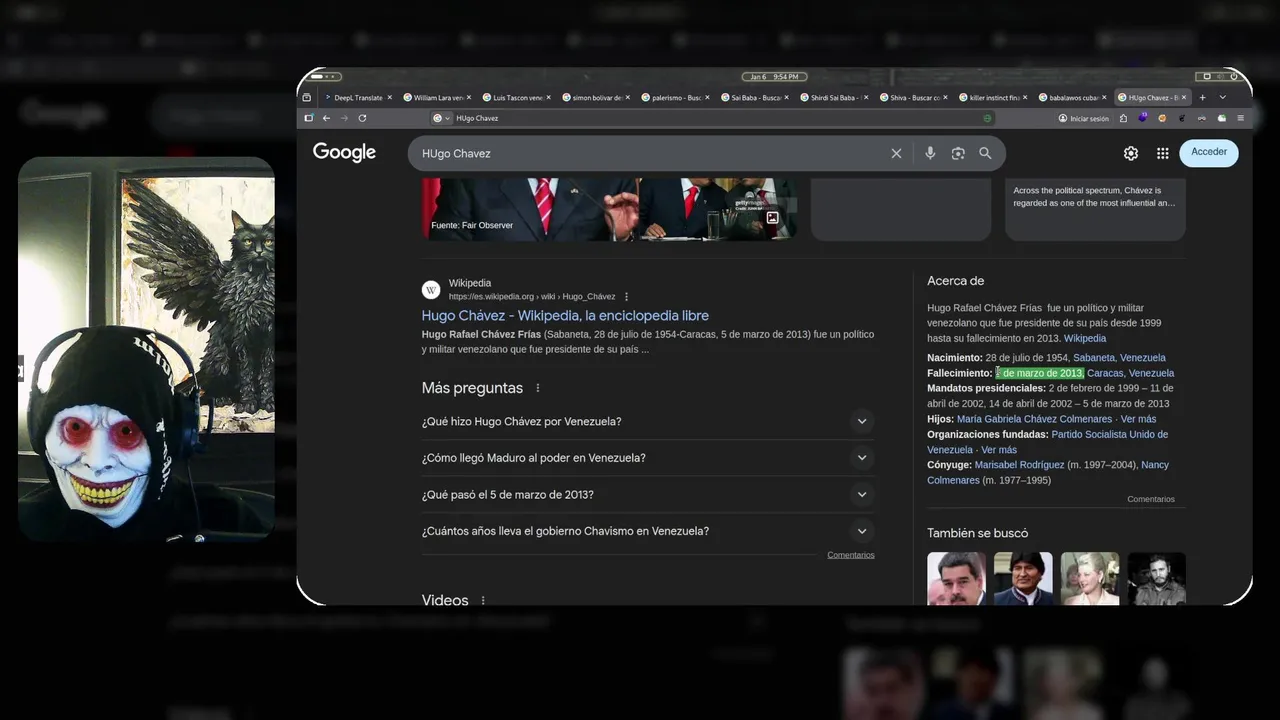Open Evo Morales thumbnail in También se buscó
Image resolution: width=1280 pixels, height=720 pixels.
(x=1023, y=578)
